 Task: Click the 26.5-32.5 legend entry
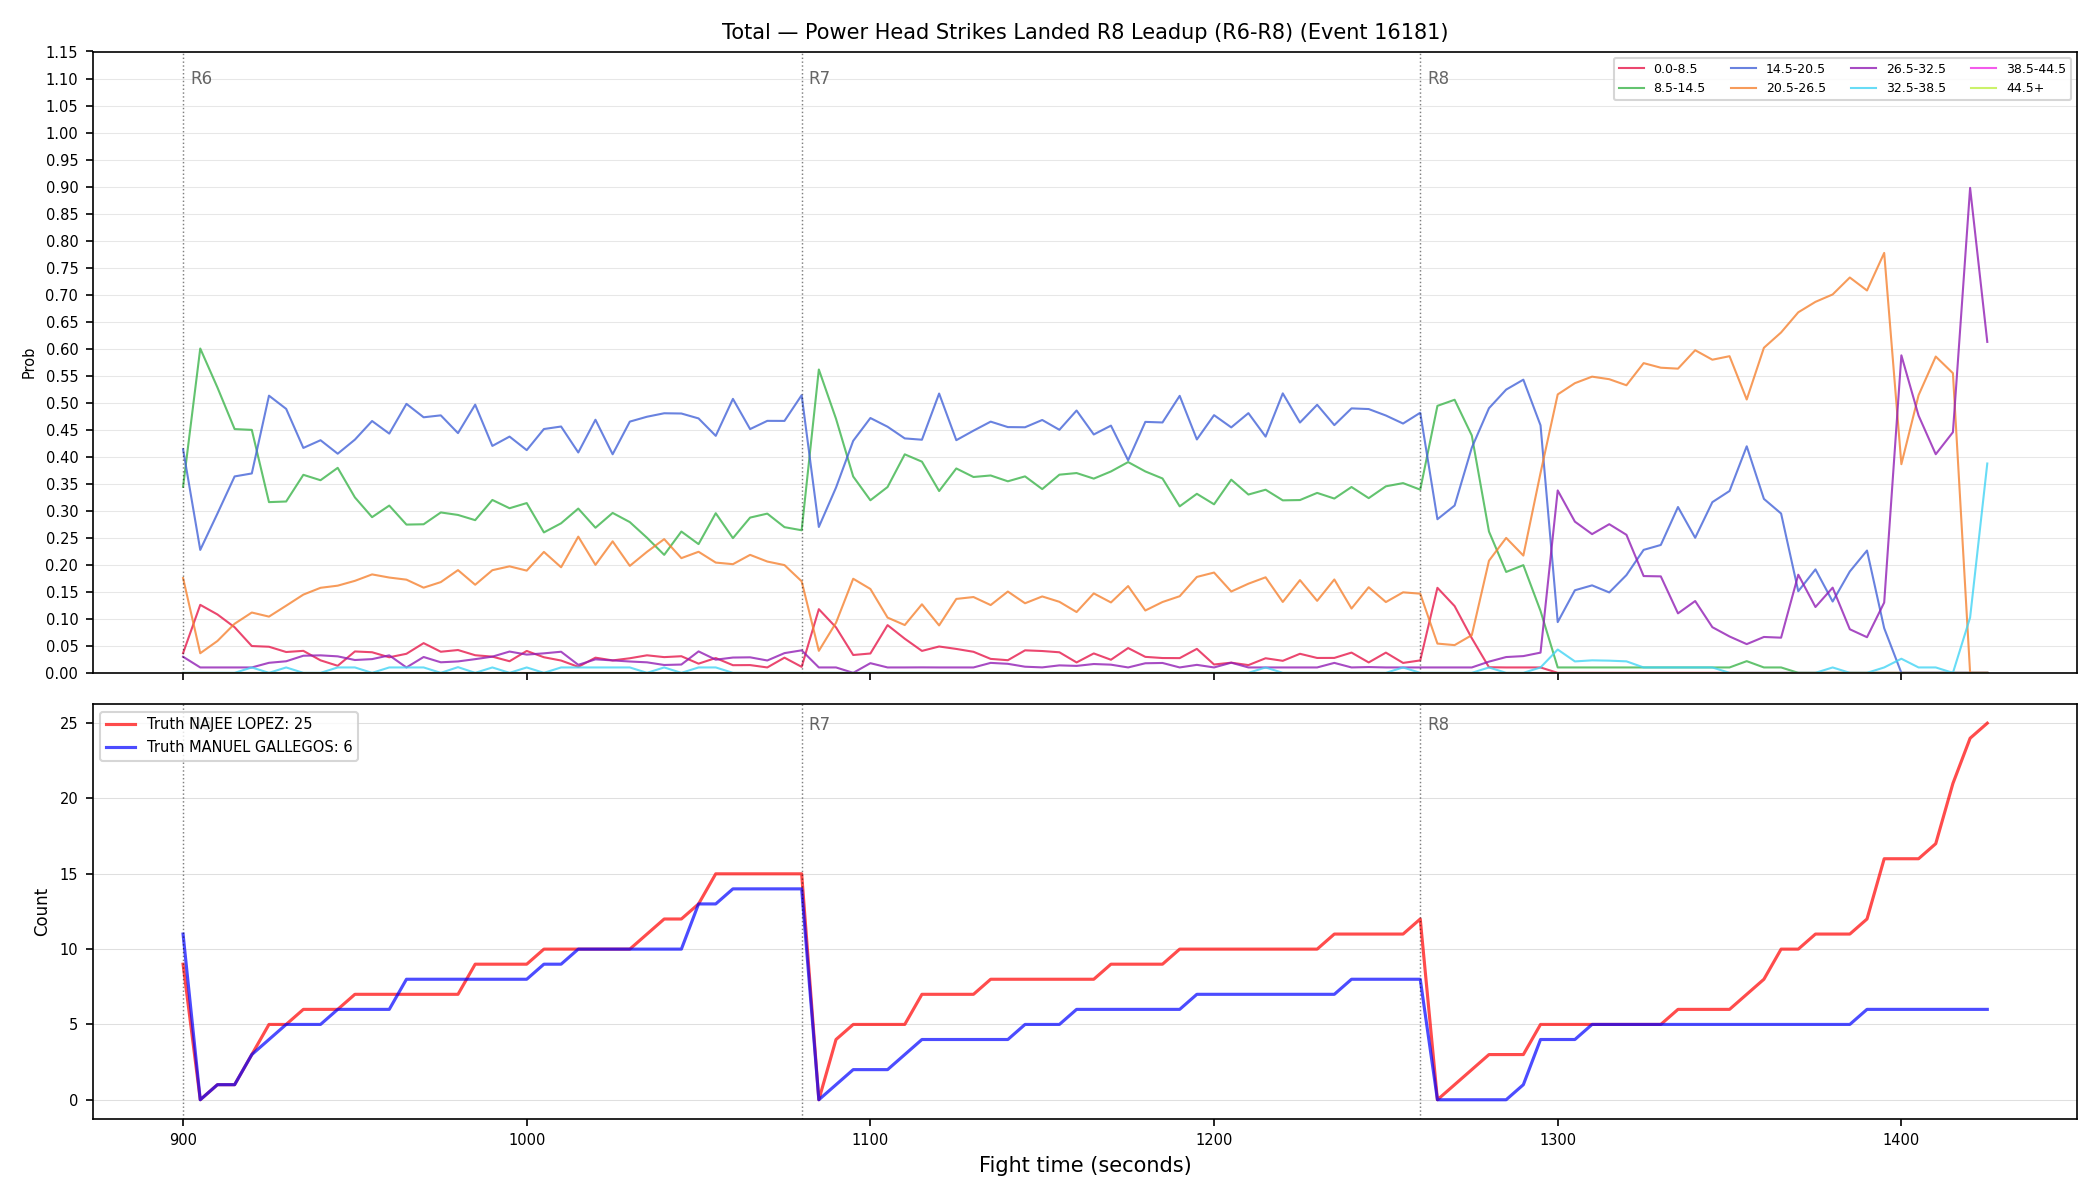click(1899, 69)
